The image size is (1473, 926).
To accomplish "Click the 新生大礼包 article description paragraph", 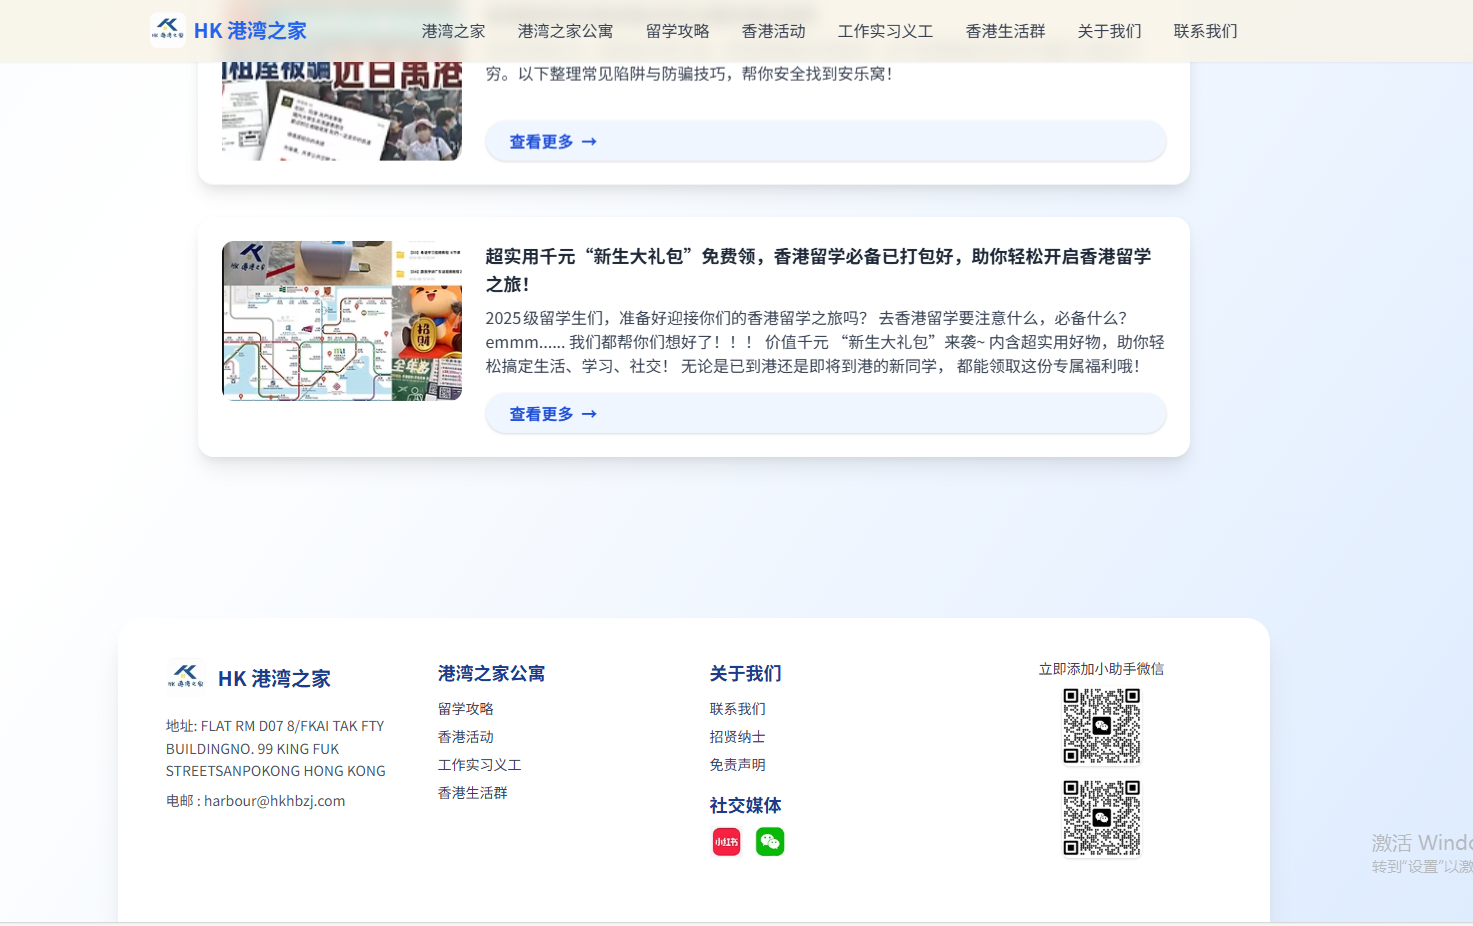I will [x=825, y=342].
